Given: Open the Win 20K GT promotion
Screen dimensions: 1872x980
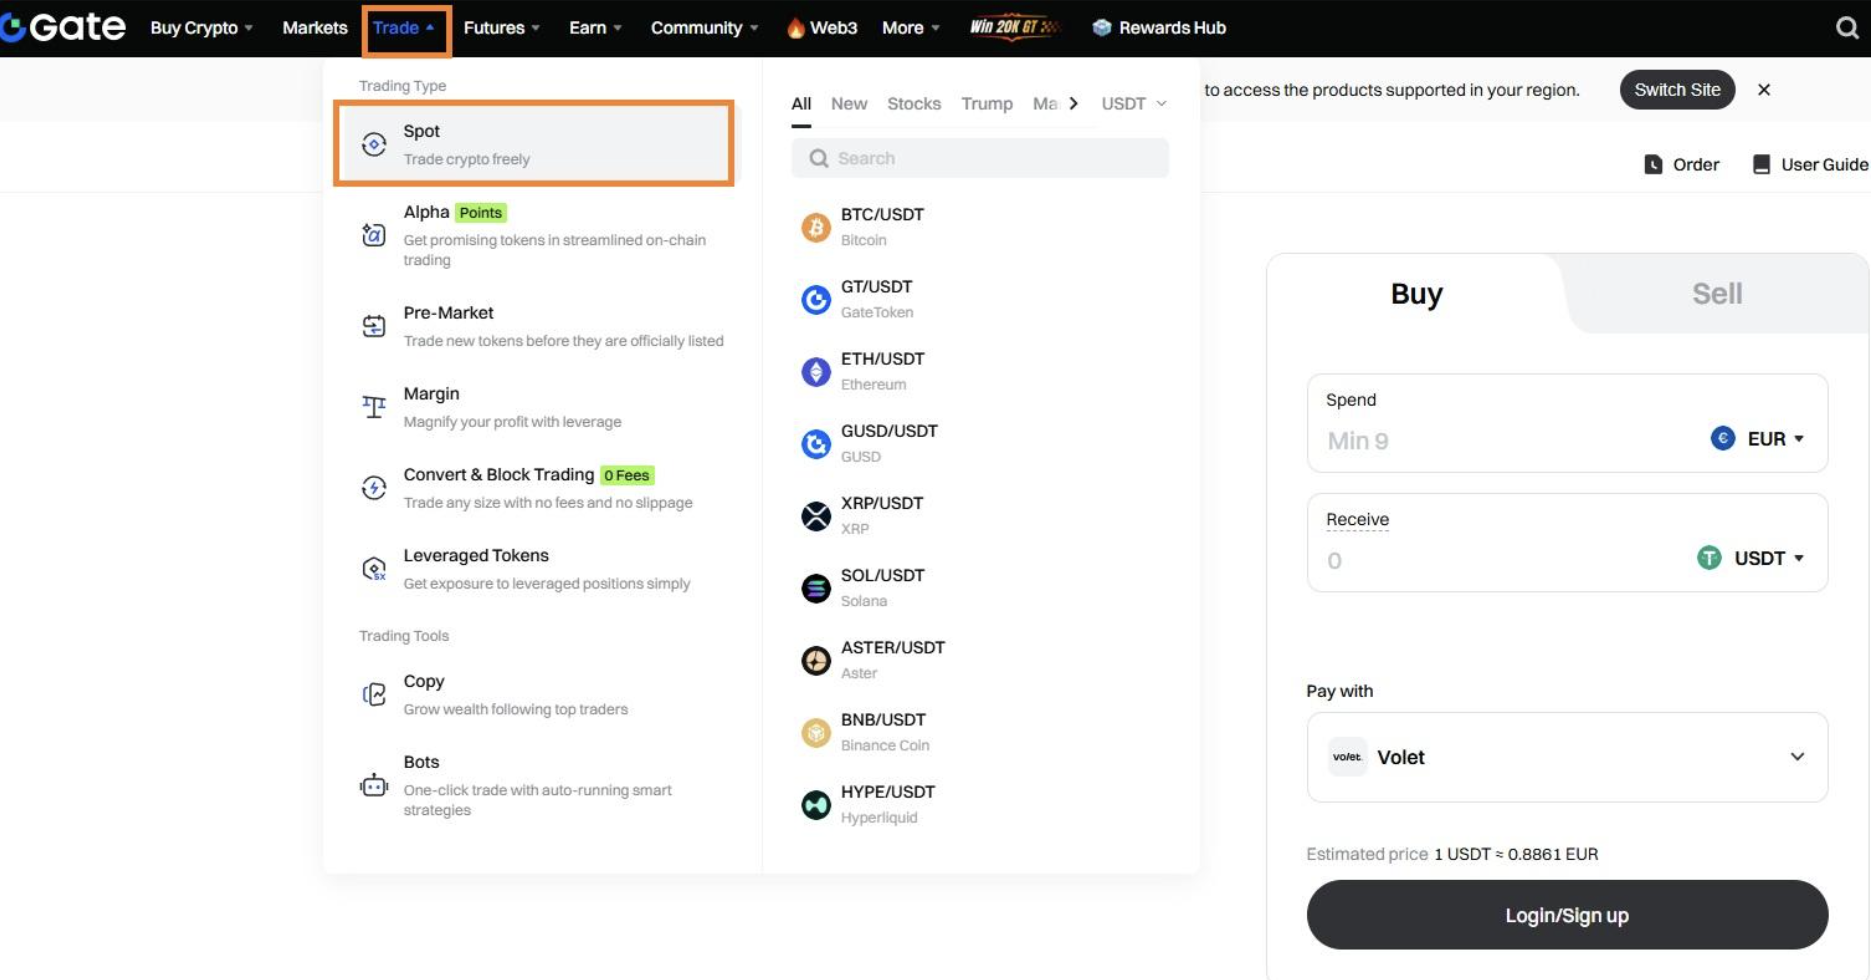Looking at the screenshot, I should 1013,27.
